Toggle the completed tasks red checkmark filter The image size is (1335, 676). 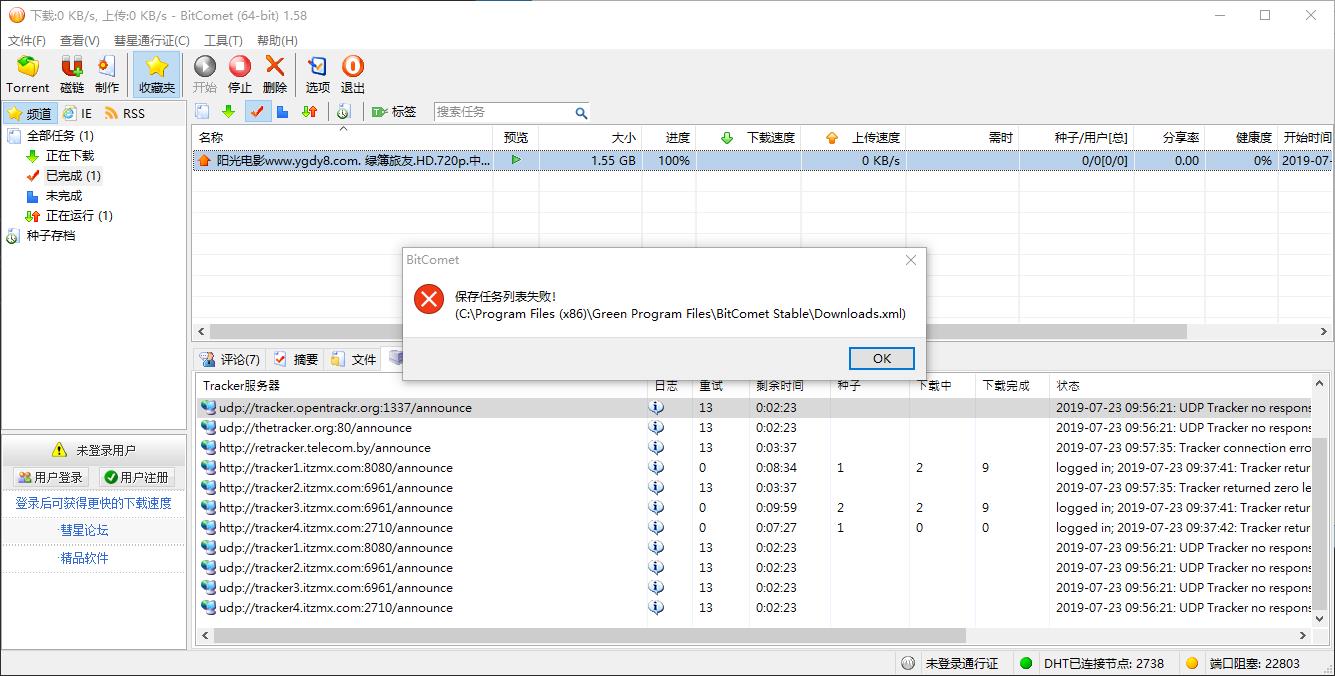tap(256, 112)
